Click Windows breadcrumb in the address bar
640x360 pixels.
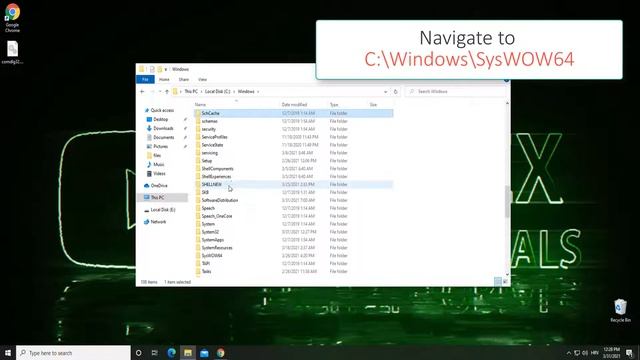[246, 91]
